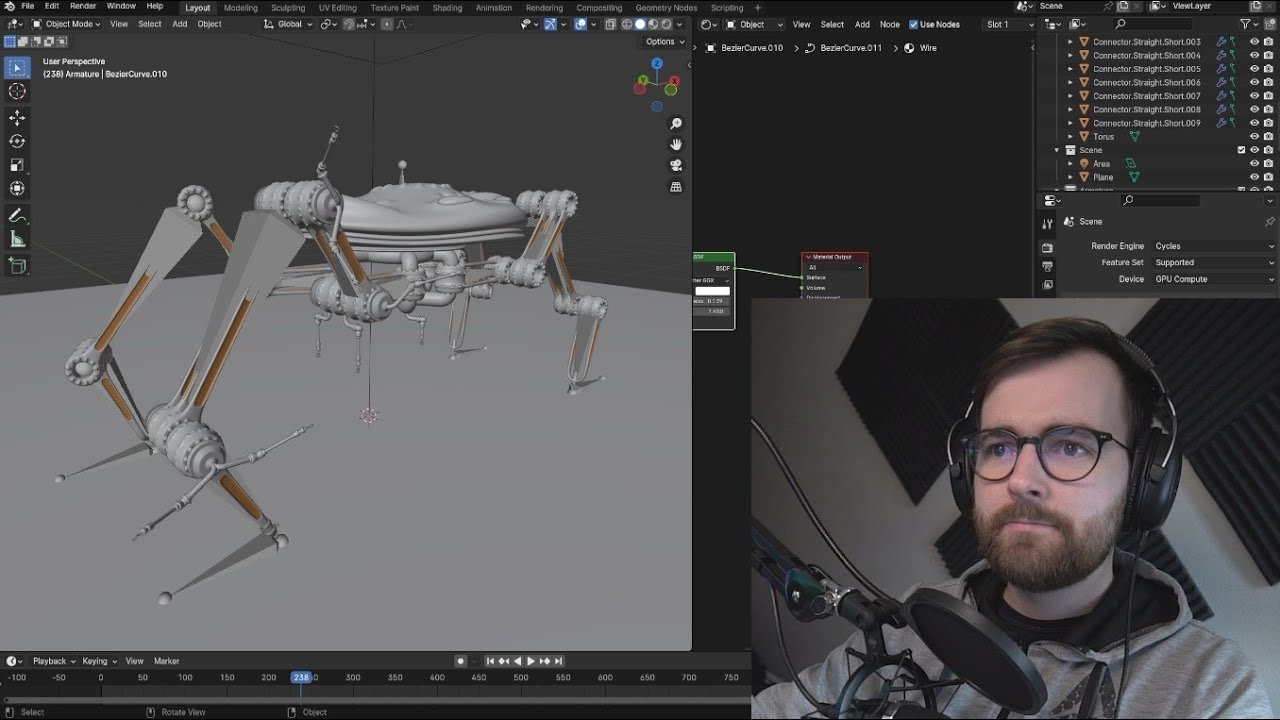
Task: Open the Slot 1 material dropdown
Action: pyautogui.click(x=1008, y=24)
